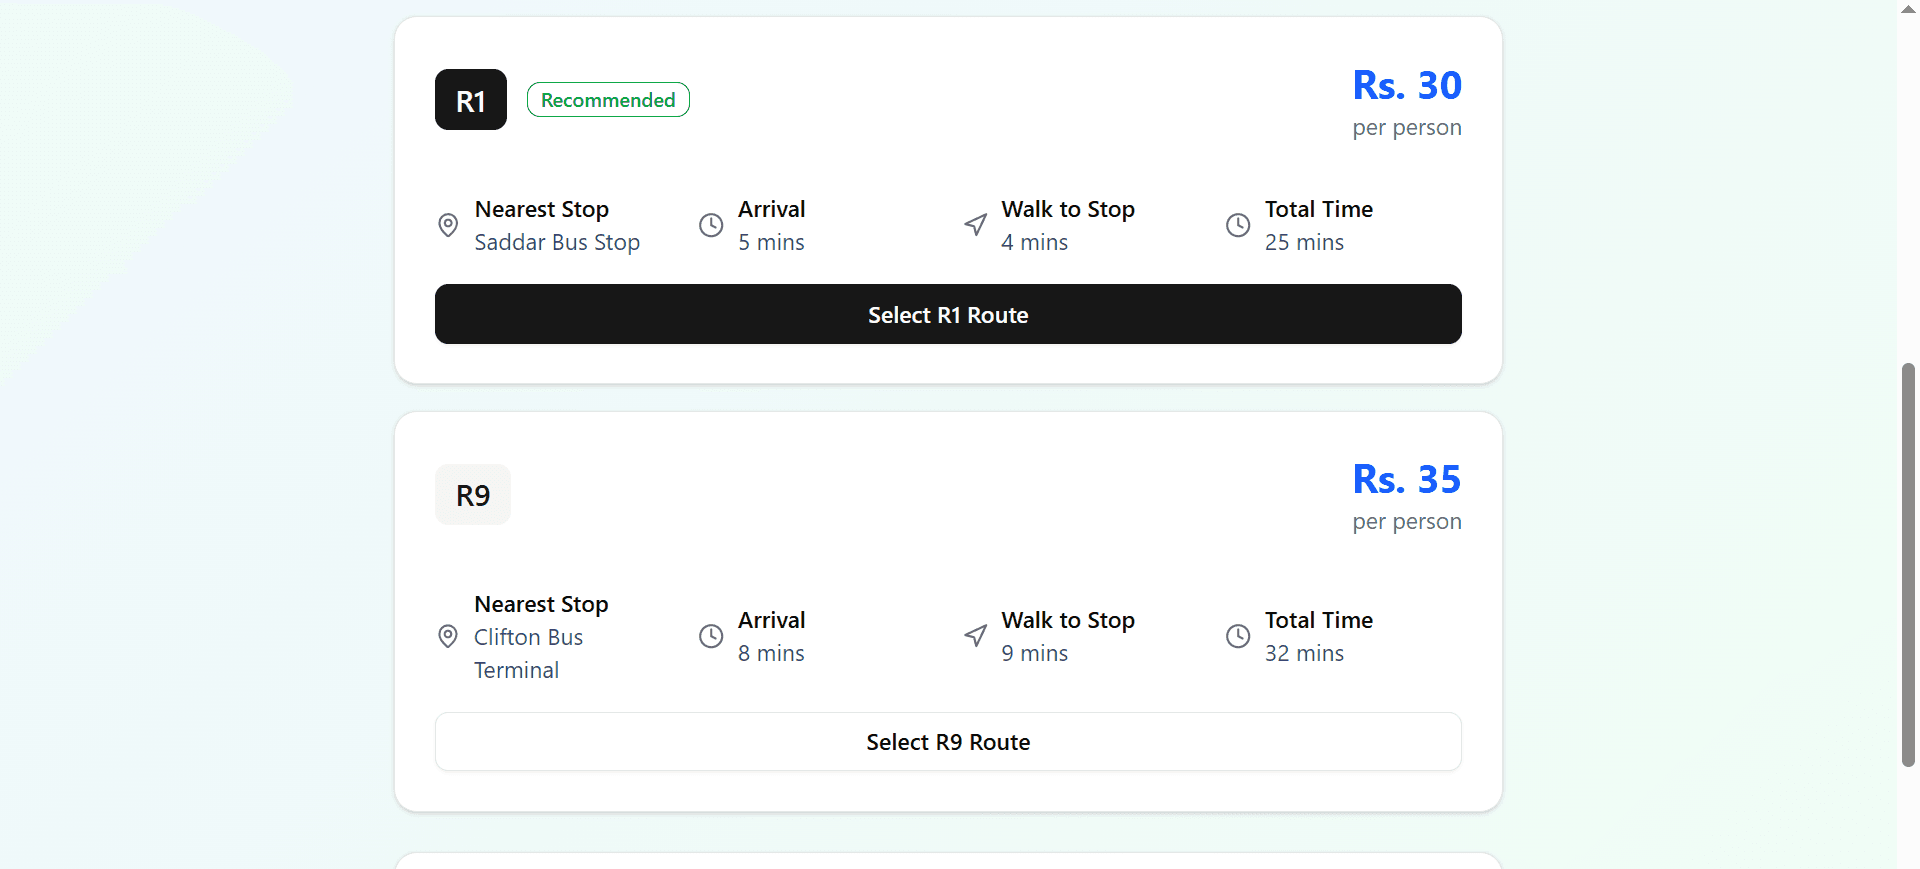Click the clock icon beside R9 Total Time
1920x869 pixels.
click(1238, 637)
